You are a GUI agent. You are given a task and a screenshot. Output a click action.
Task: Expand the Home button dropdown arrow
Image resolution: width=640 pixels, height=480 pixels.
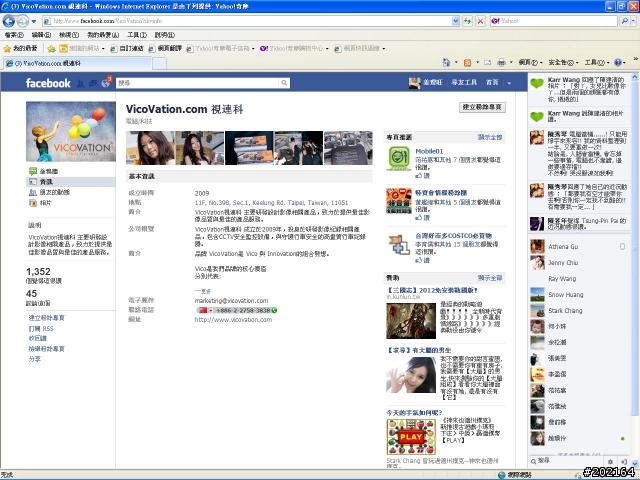[456, 62]
